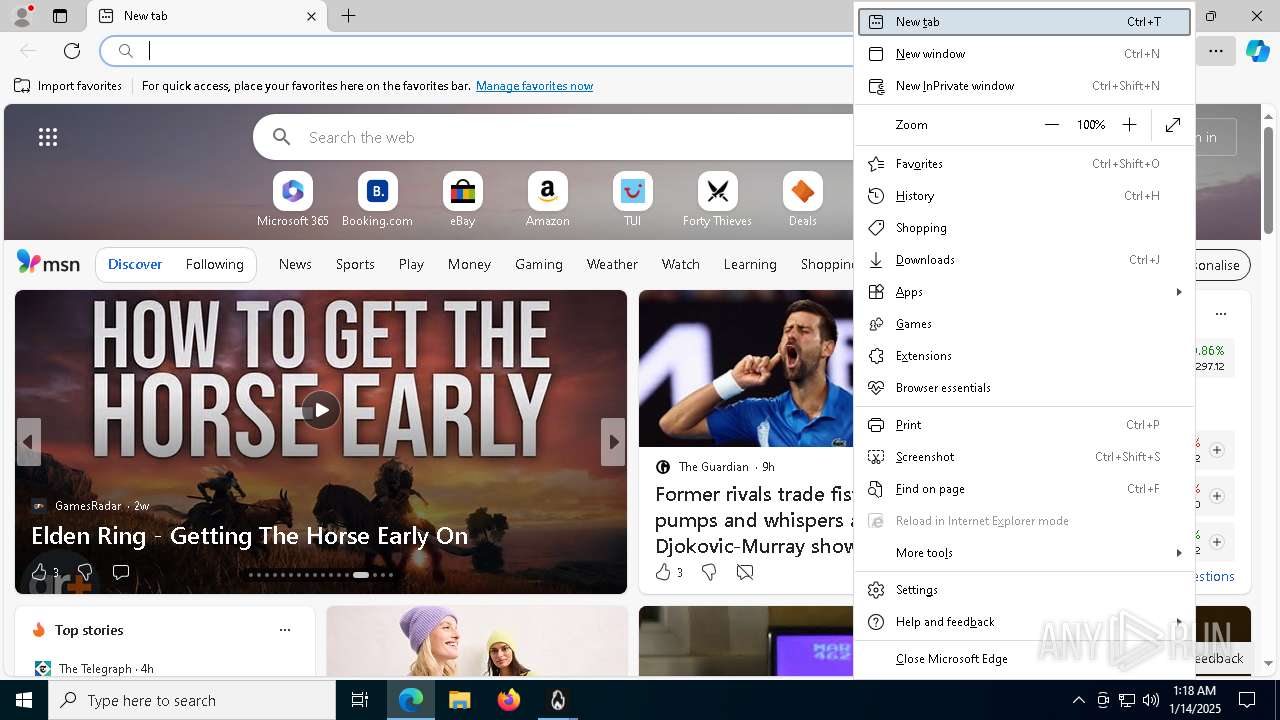The height and width of the screenshot is (720, 1280).
Task: Open Extensions from the menu
Action: click(x=1025, y=356)
